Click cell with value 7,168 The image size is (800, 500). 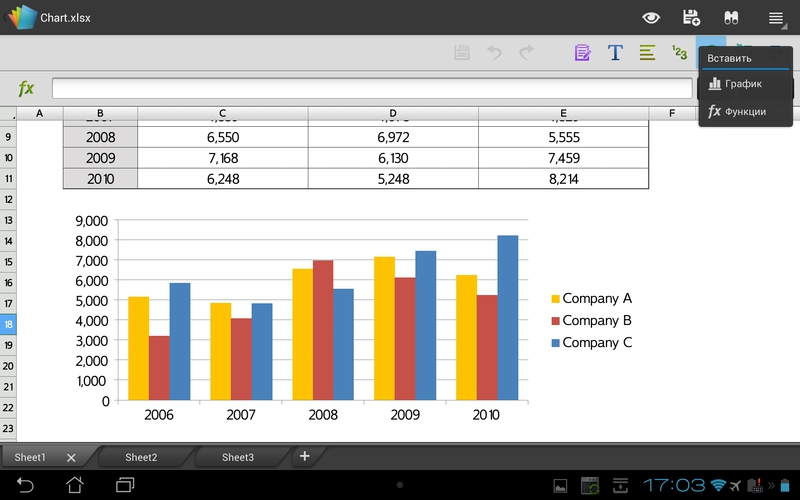tap(223, 158)
